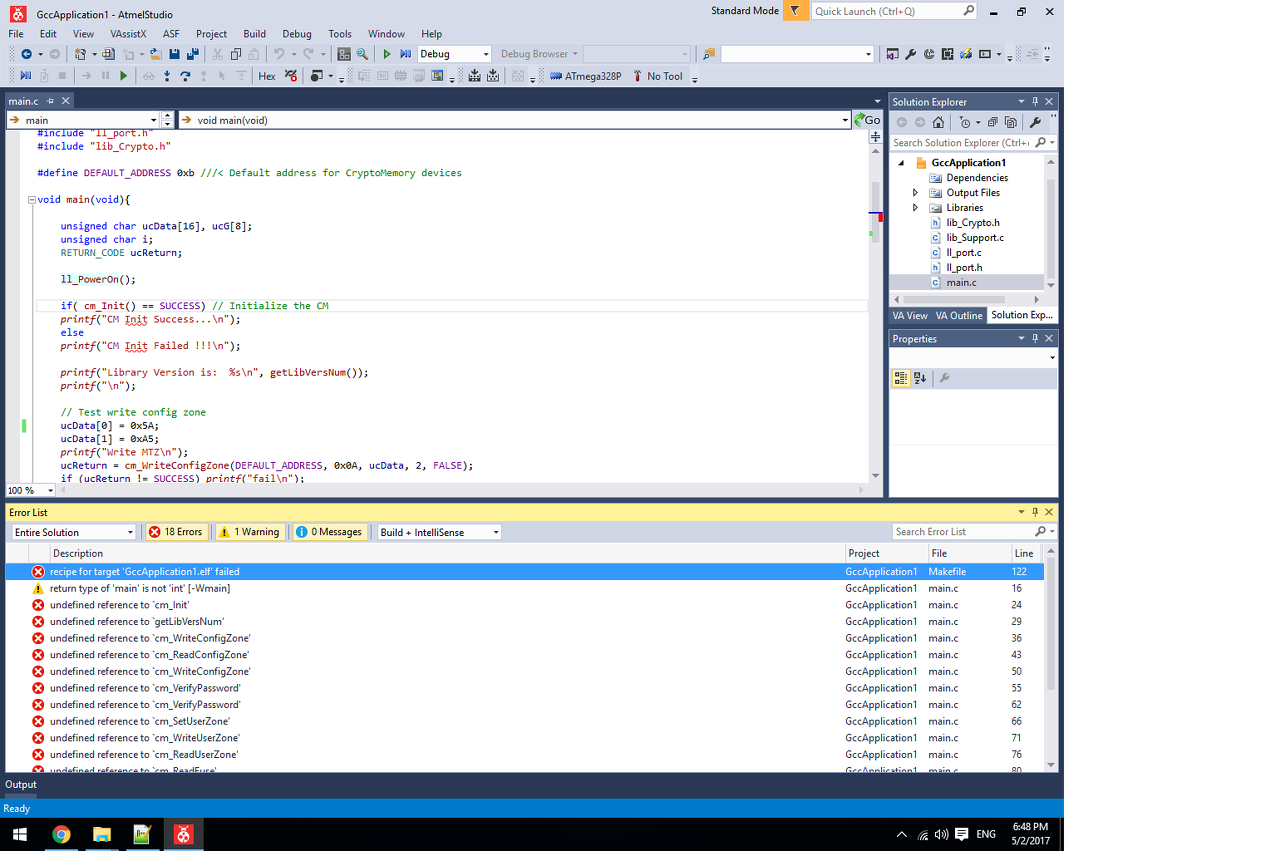
Task: Click the Solution Explorer properties wrench icon
Action: coord(1036,122)
